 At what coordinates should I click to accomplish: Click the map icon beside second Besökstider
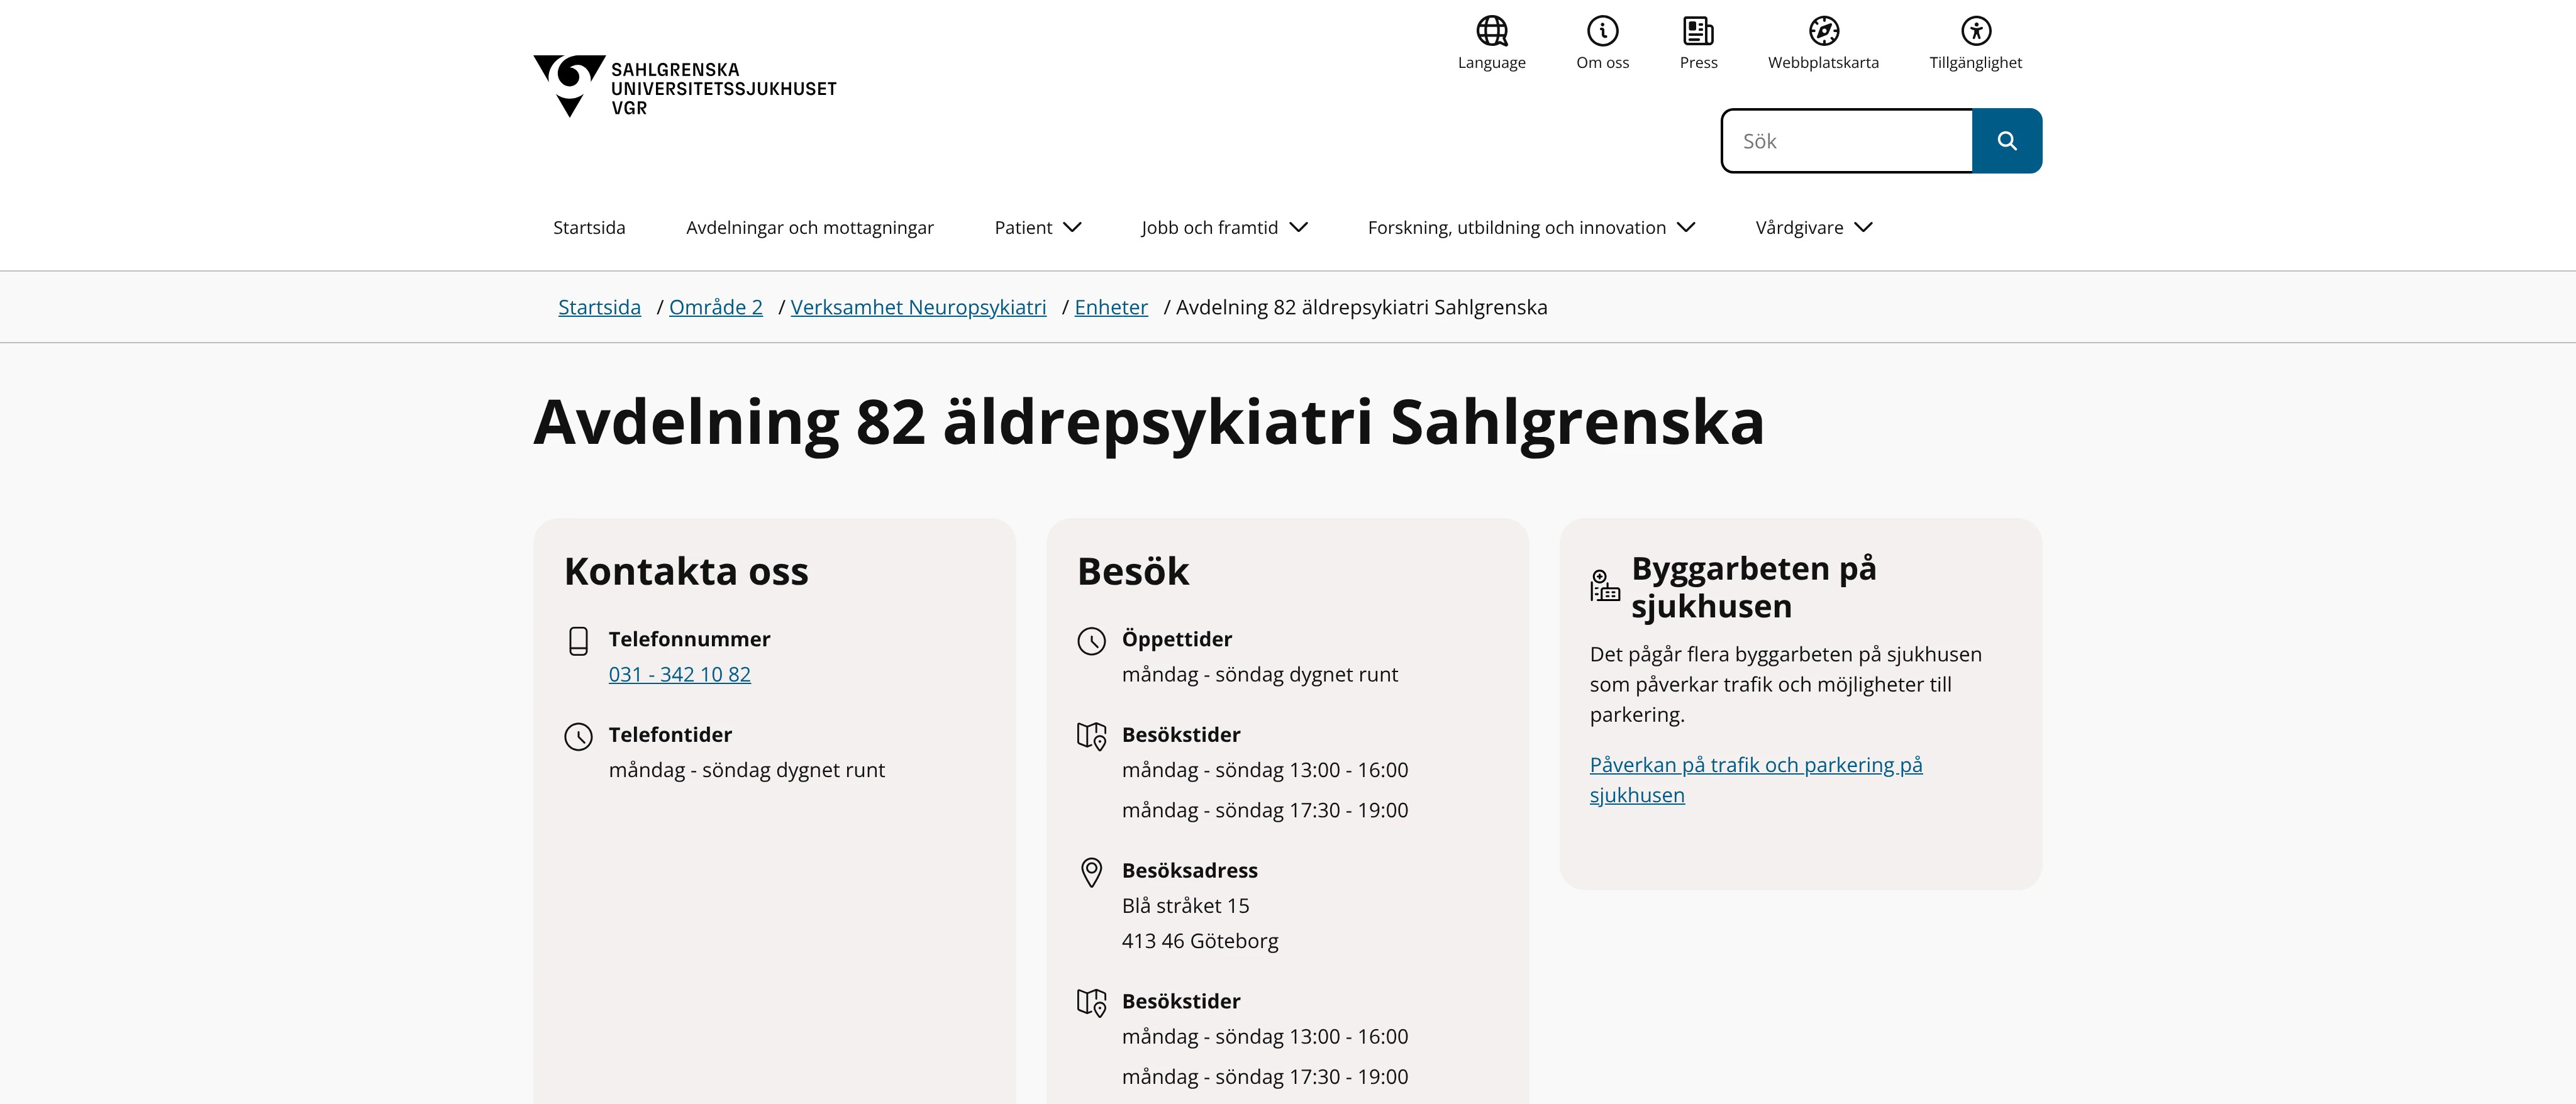click(x=1091, y=1002)
